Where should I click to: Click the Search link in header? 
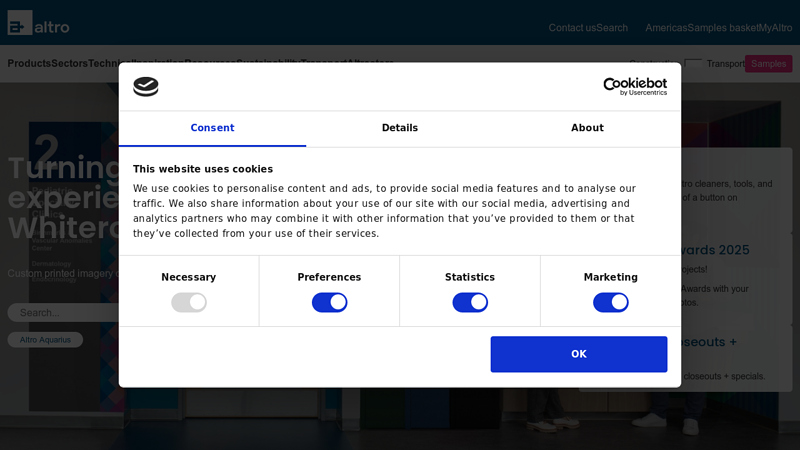pos(612,28)
